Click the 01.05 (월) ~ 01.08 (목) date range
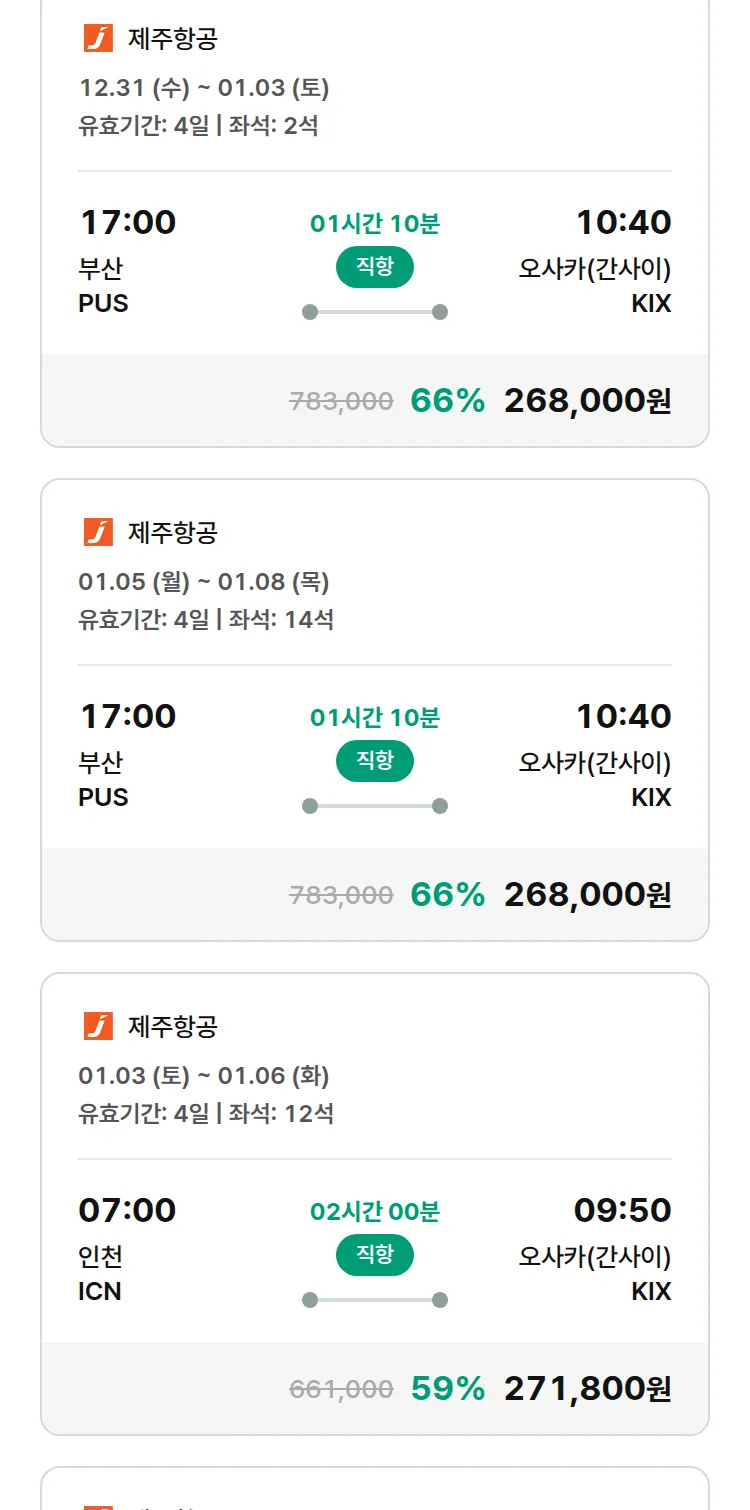 click(x=204, y=582)
